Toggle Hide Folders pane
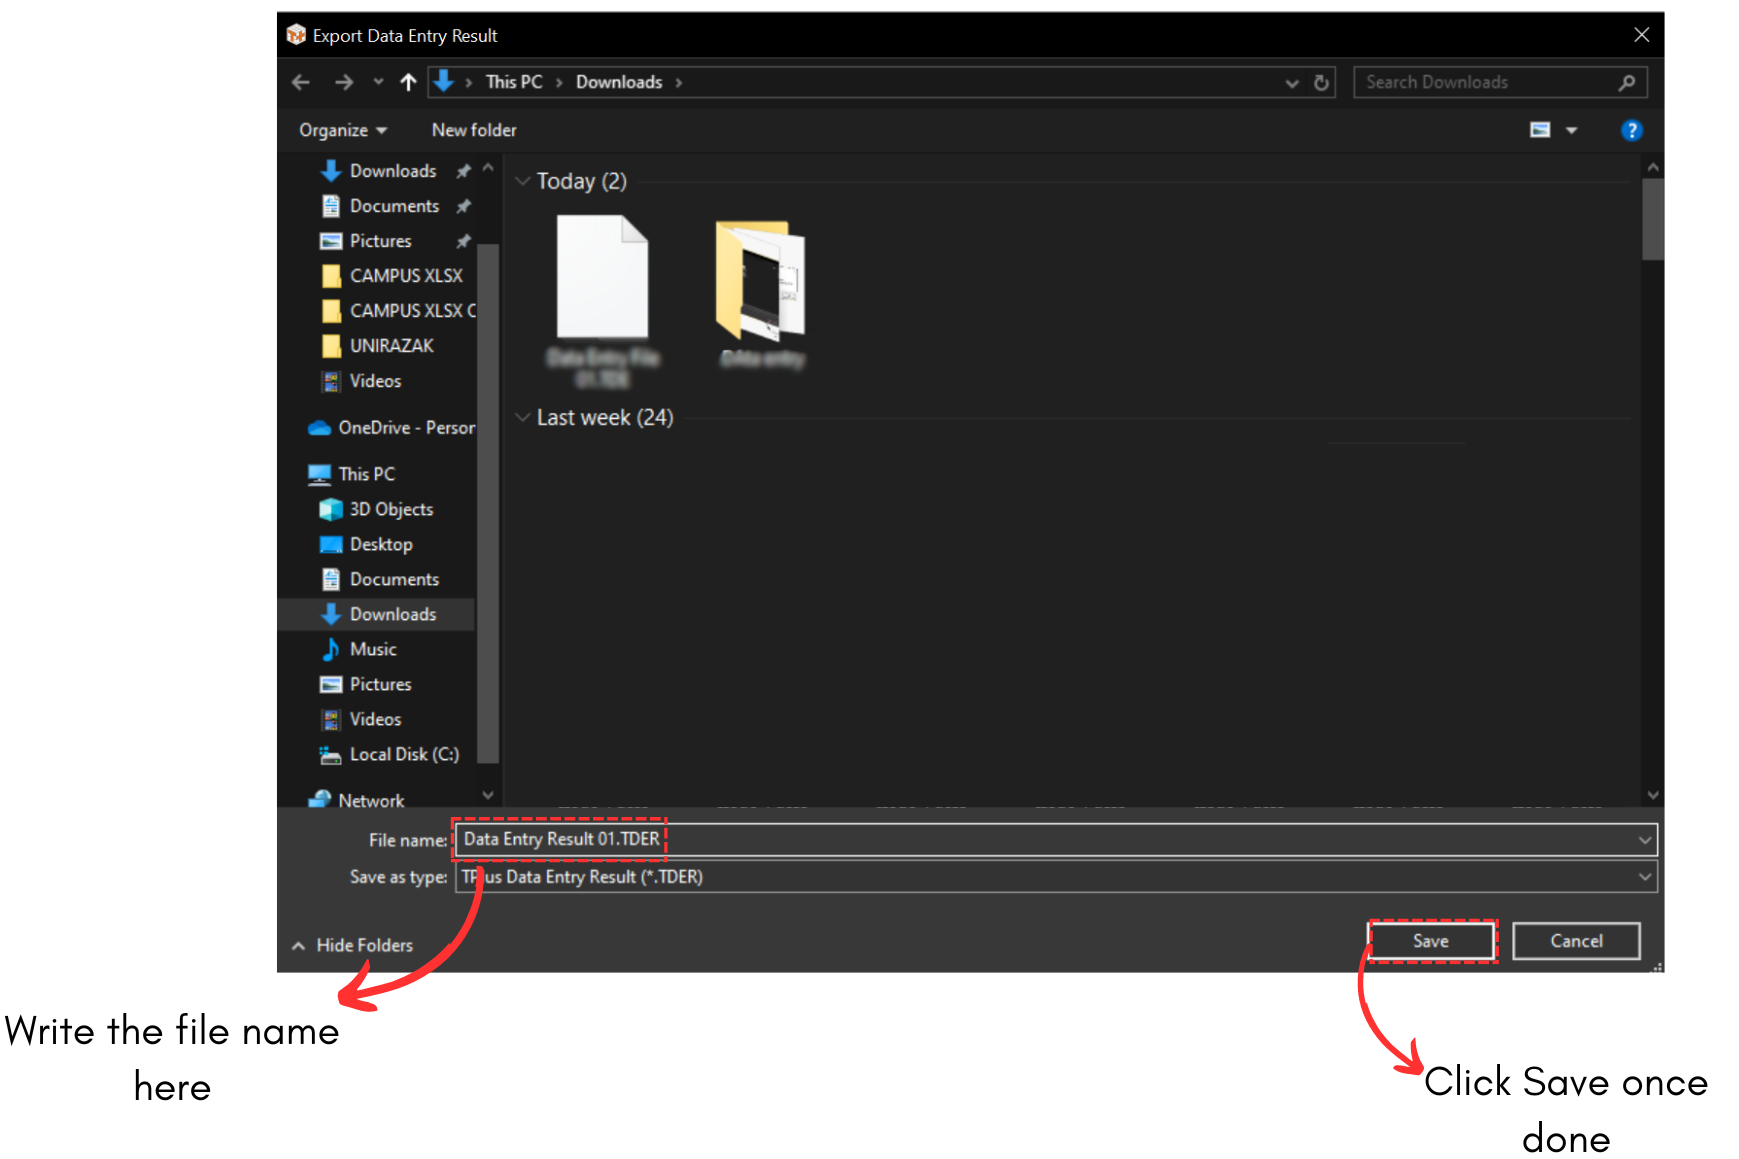Viewport: 1739px width, 1159px height. (x=352, y=945)
